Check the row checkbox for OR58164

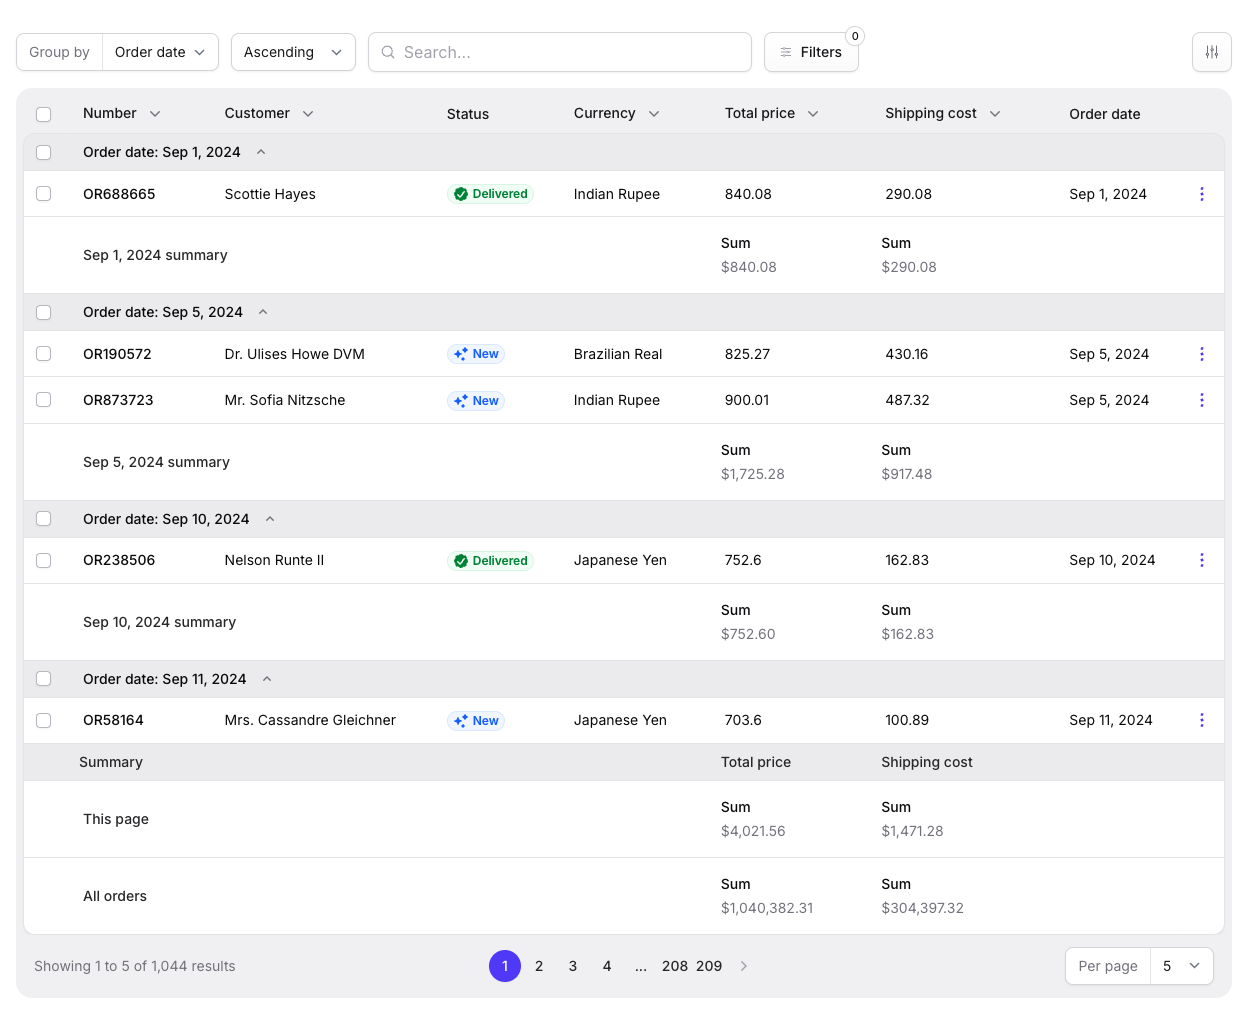44,720
